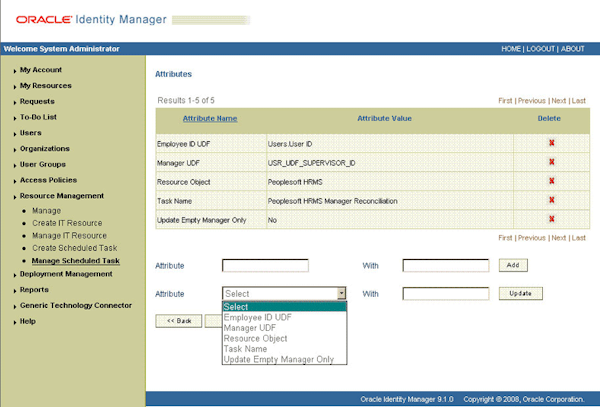Focus the With field next to Update
Viewport: 600px width, 407px height.
pyautogui.click(x=446, y=294)
